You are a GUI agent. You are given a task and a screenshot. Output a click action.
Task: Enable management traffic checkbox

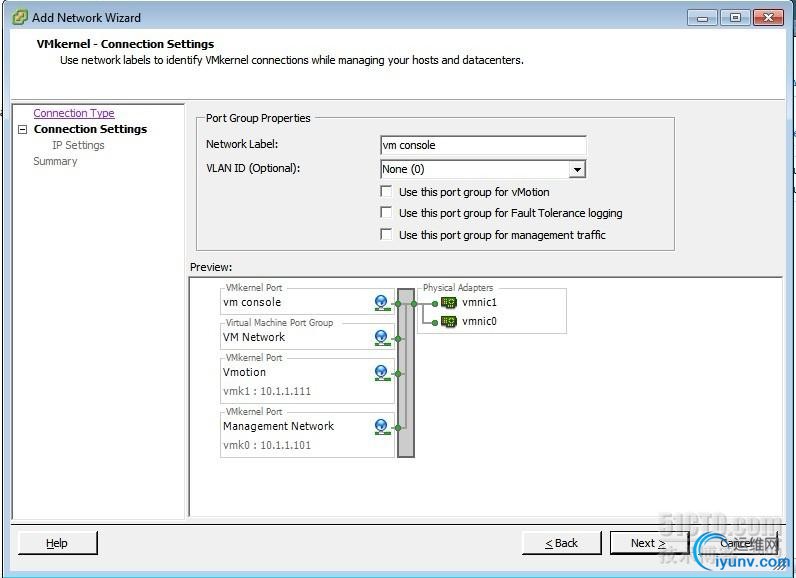[x=386, y=234]
